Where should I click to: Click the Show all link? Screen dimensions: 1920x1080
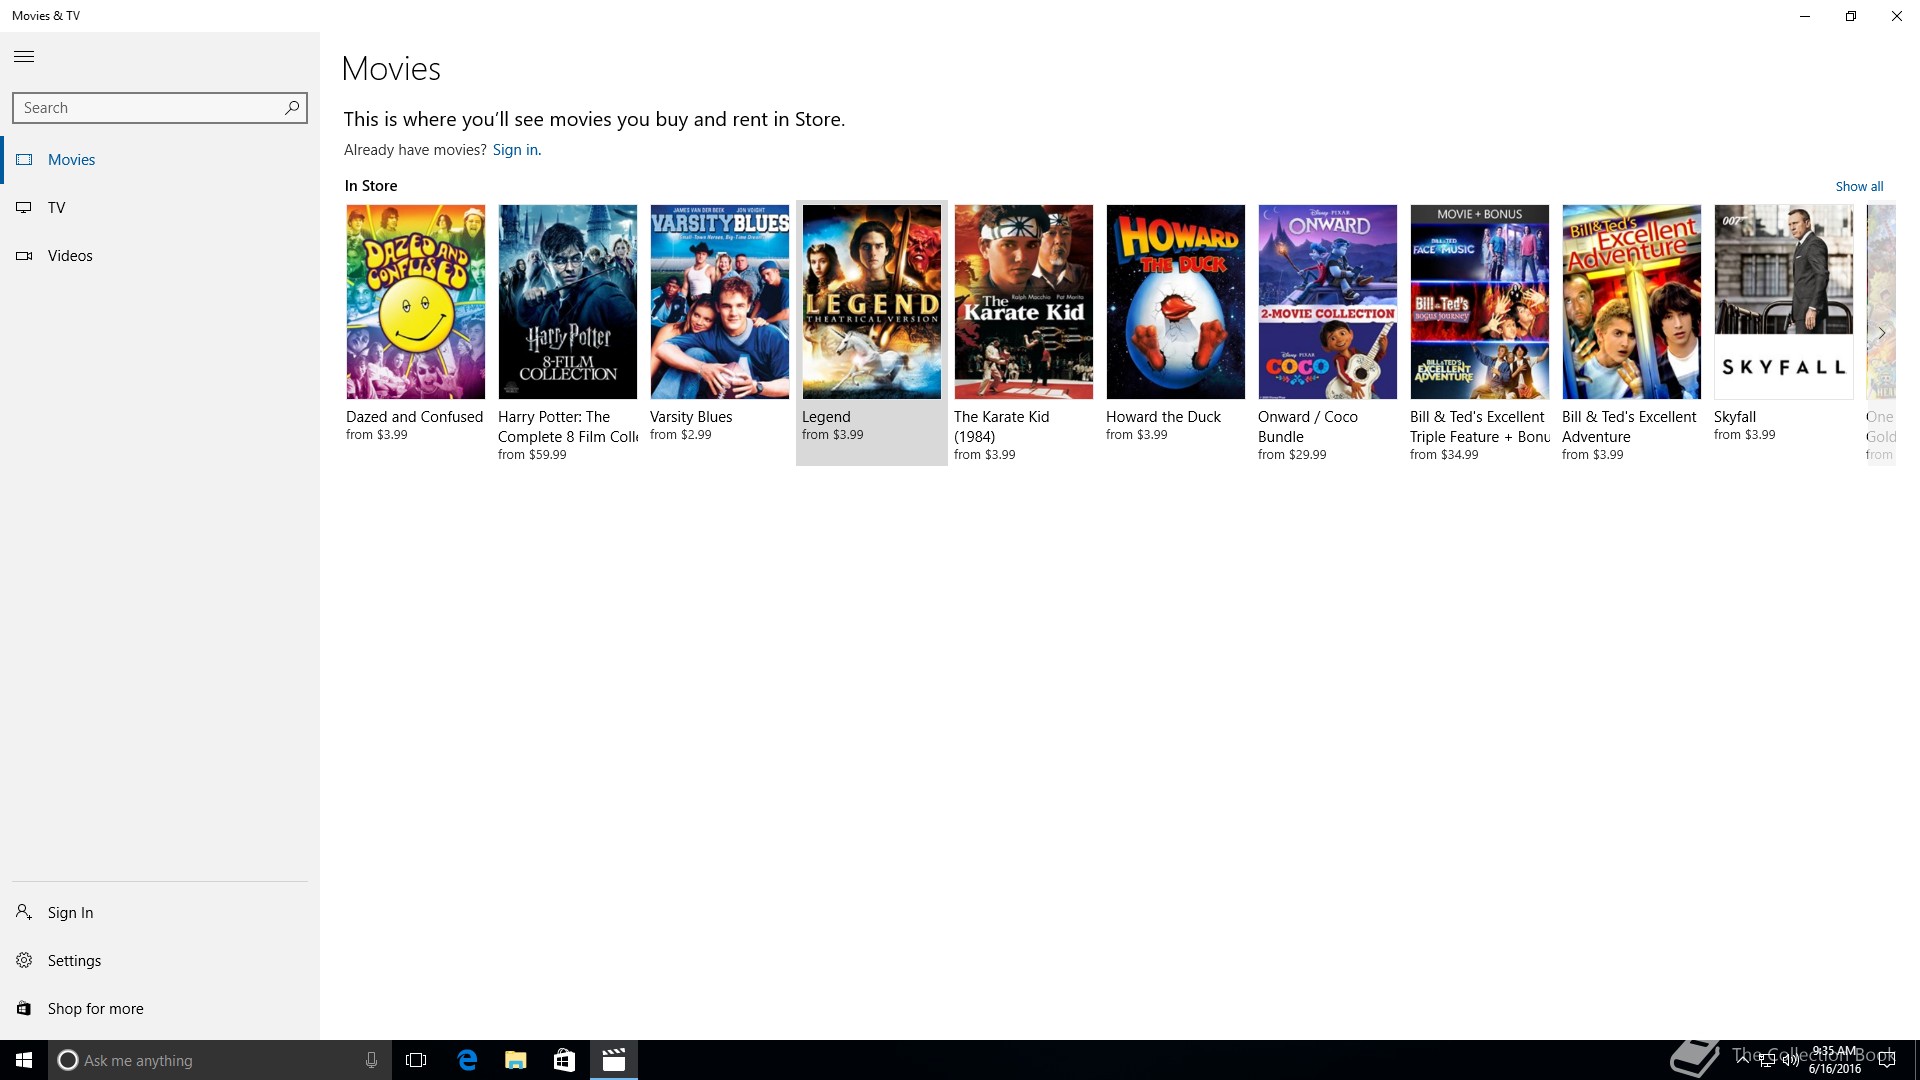(1859, 186)
